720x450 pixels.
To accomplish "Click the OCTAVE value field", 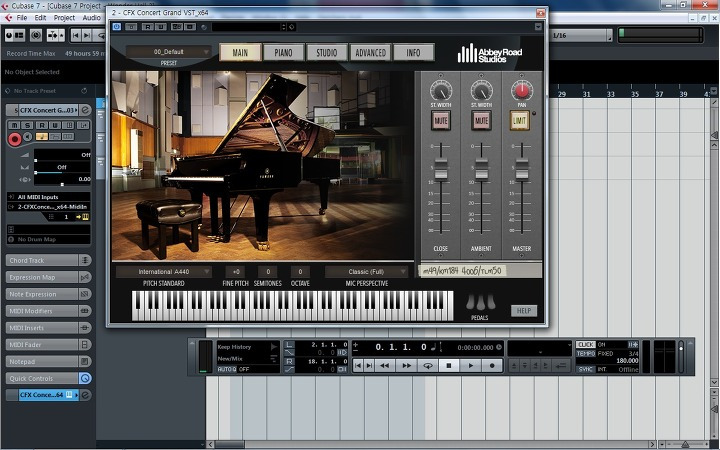I will [x=300, y=272].
